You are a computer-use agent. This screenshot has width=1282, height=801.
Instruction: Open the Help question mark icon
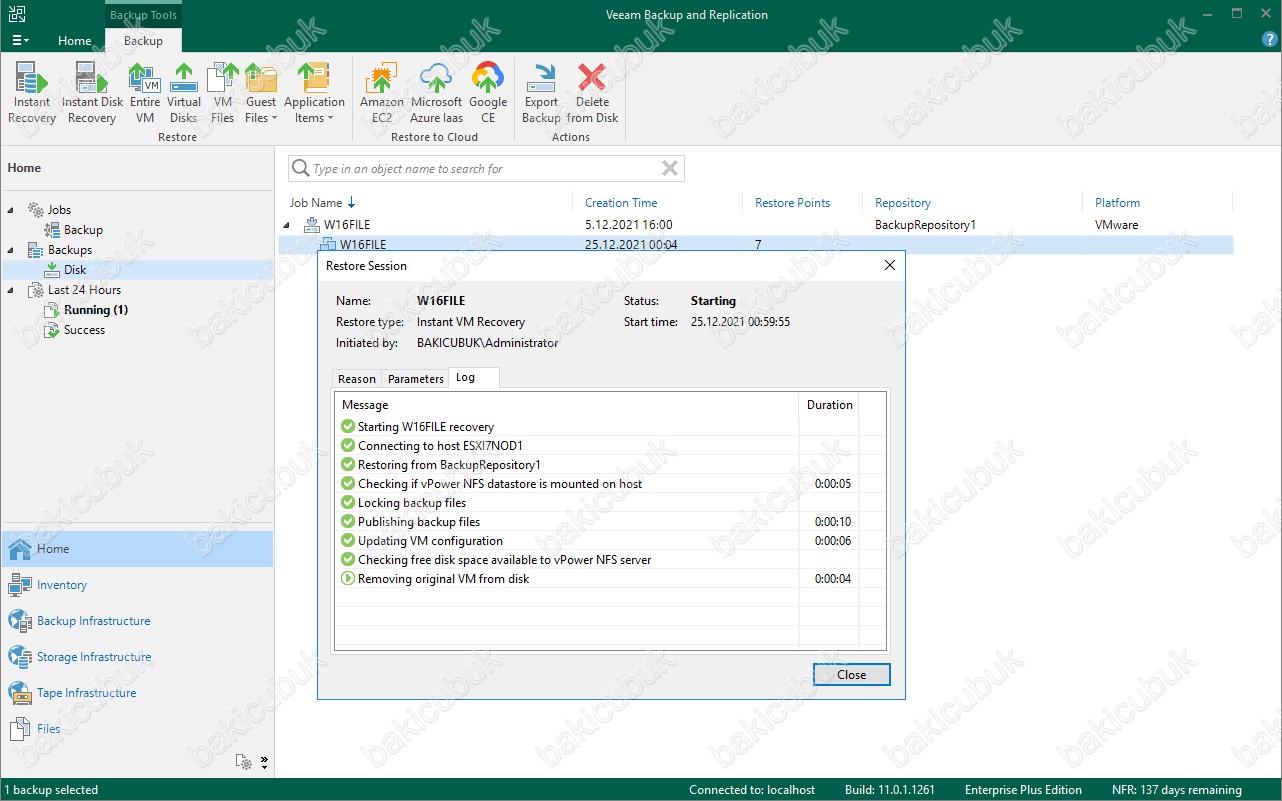[1270, 40]
